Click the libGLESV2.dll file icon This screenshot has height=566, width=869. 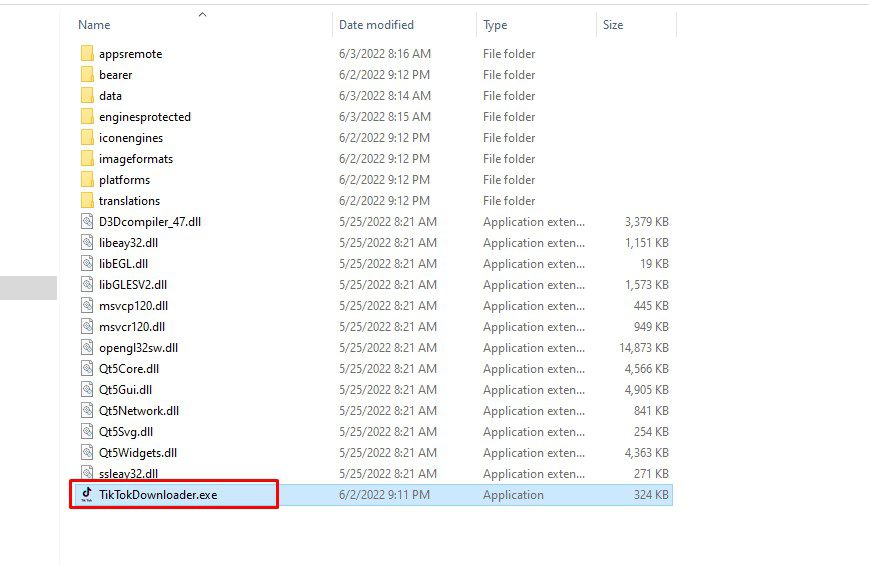pyautogui.click(x=87, y=285)
